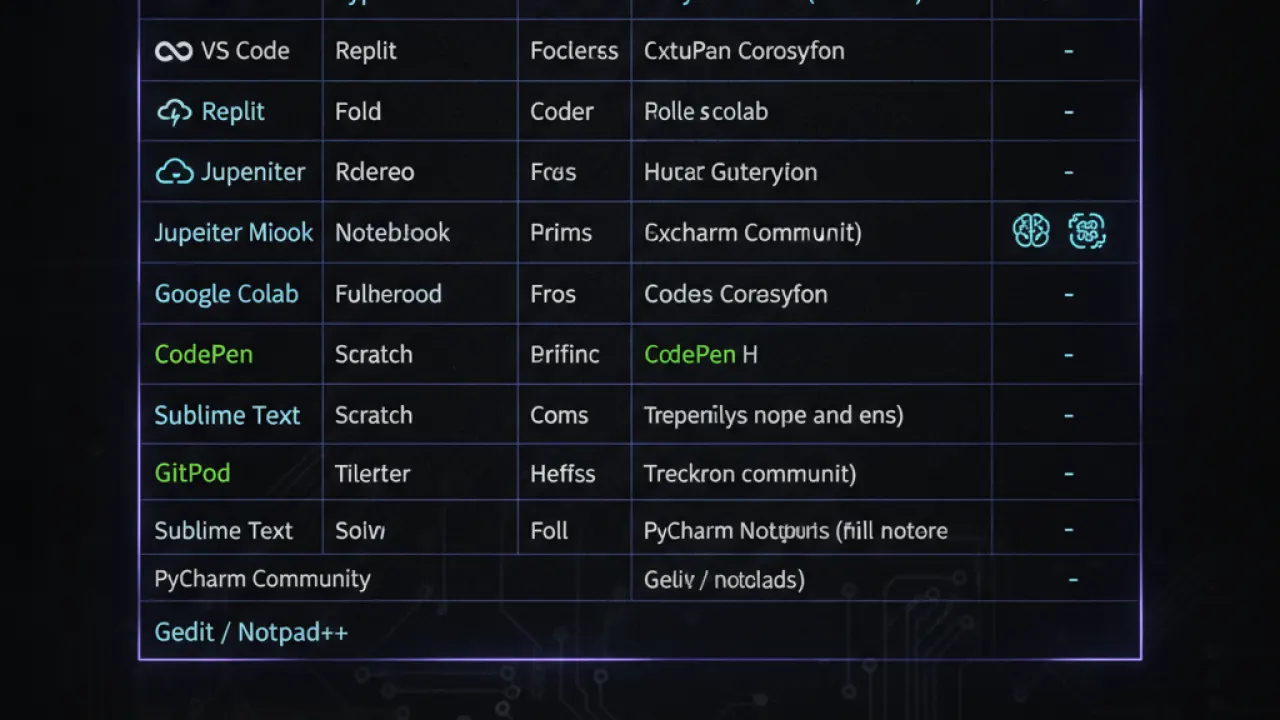Click the white Sublime Text row label

[x=223, y=531]
